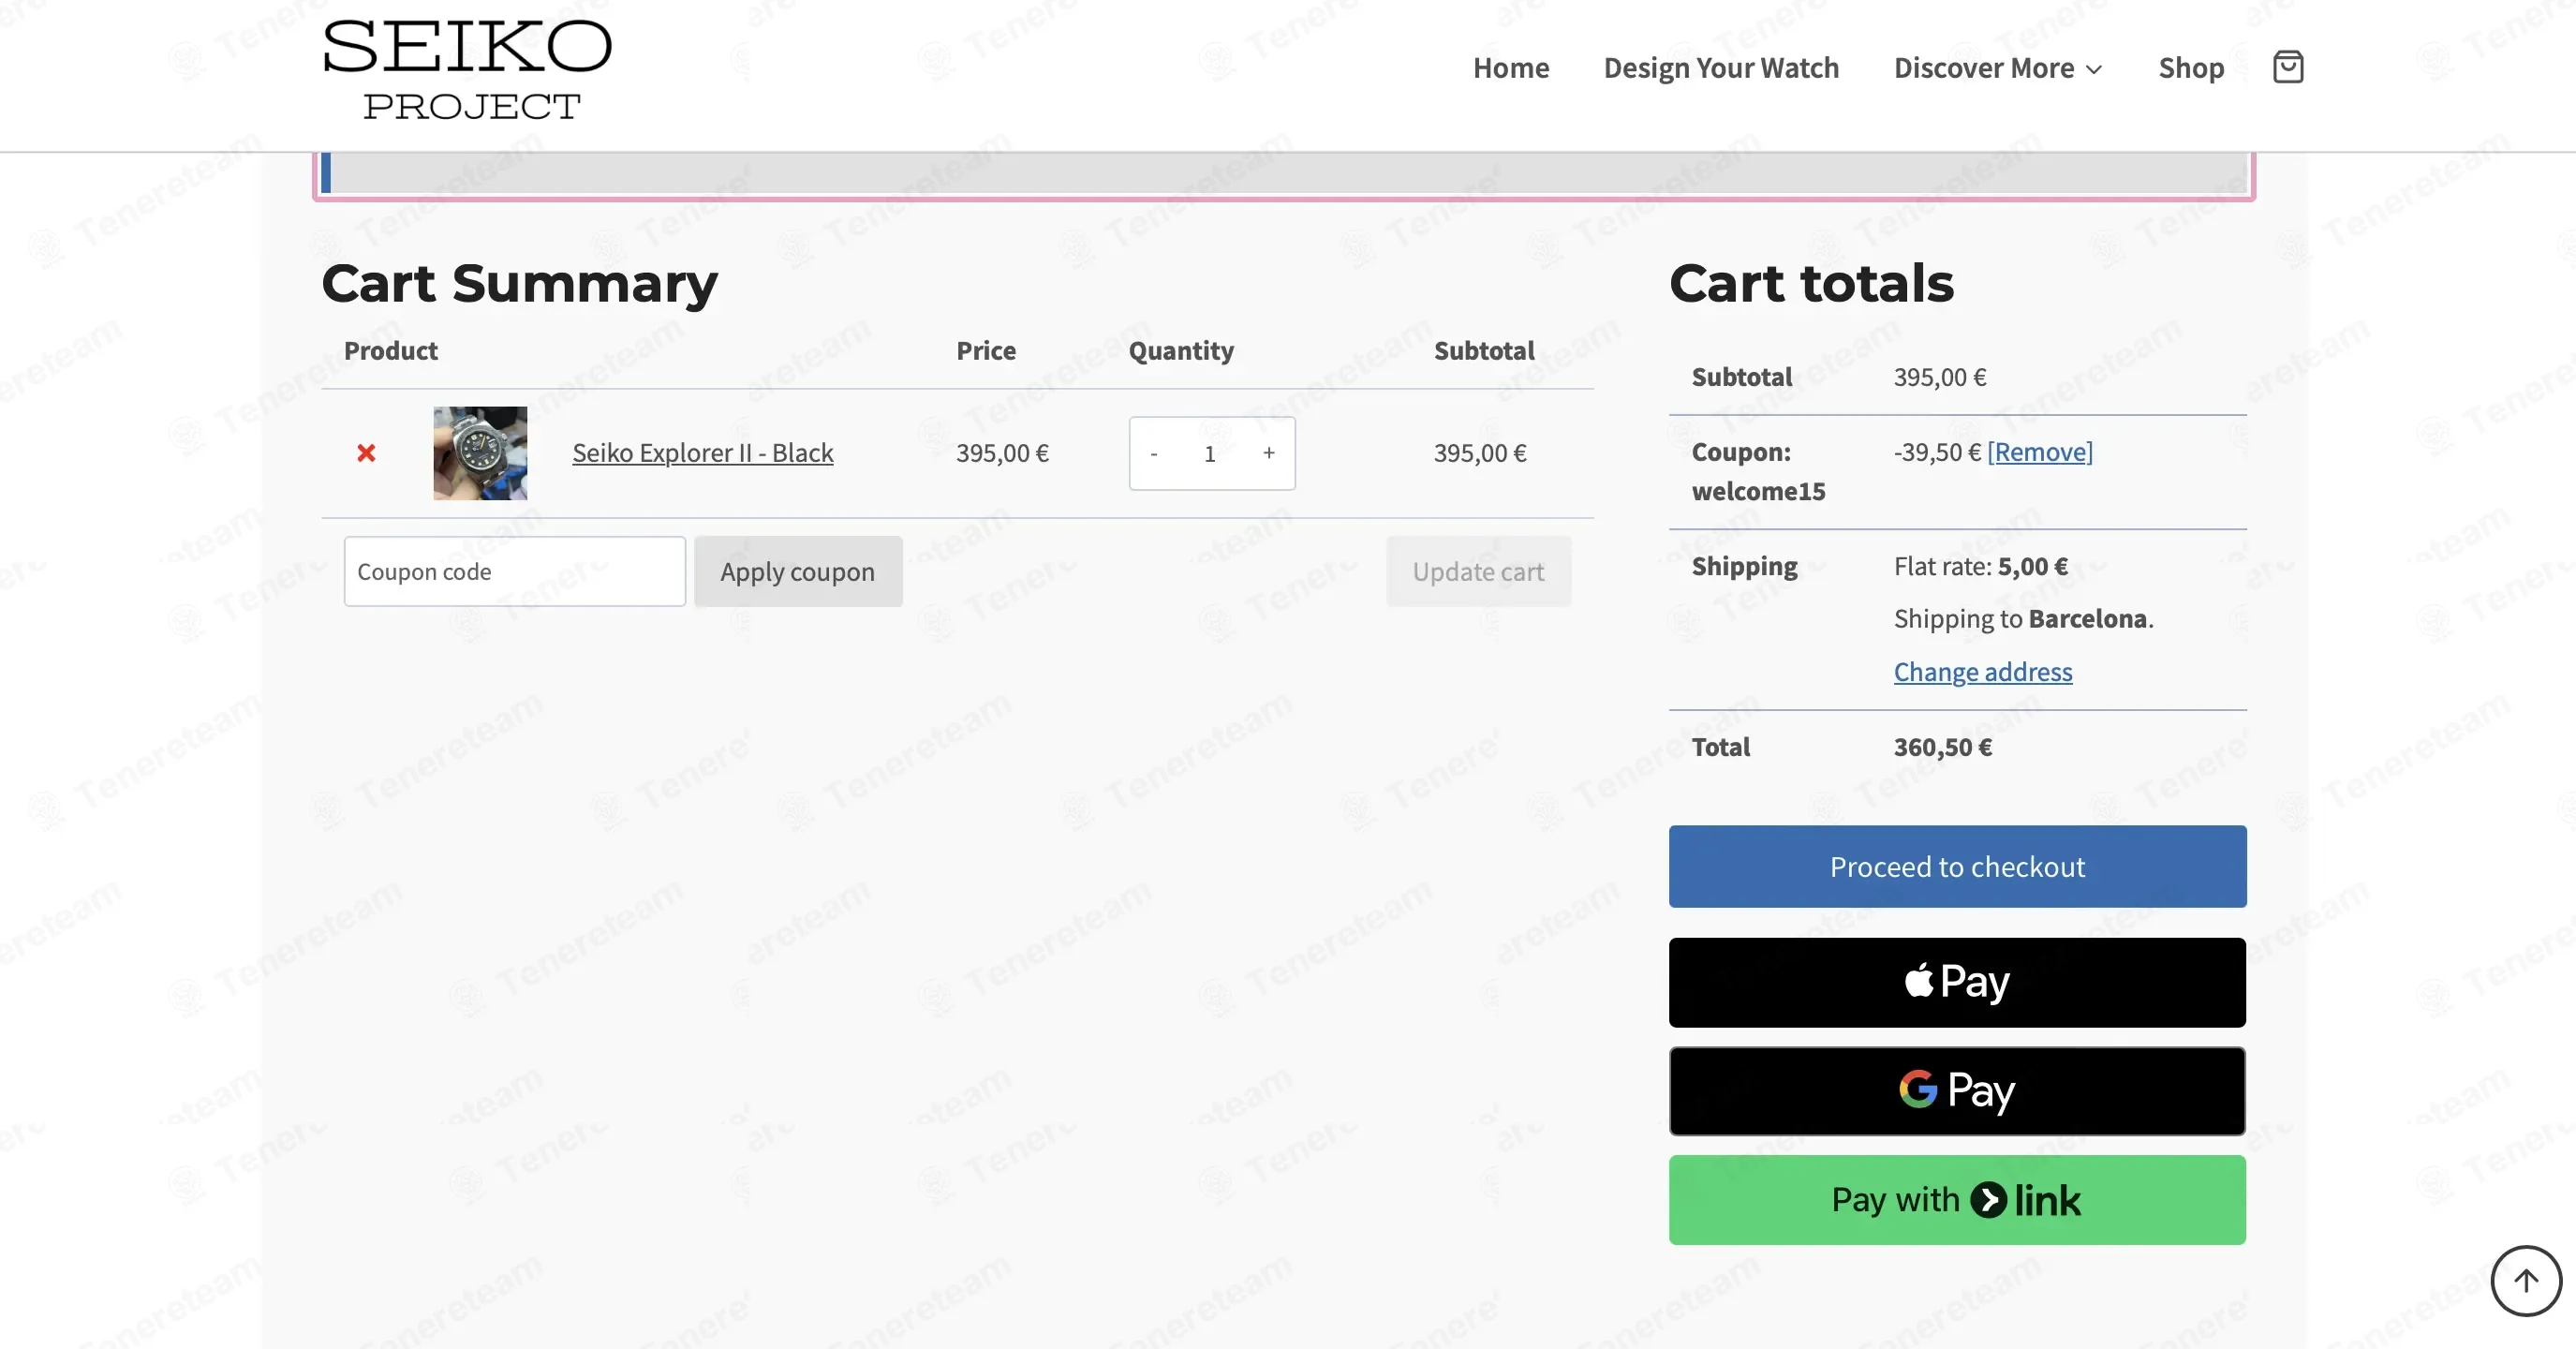Proceed to checkout
This screenshot has width=2576, height=1349.
coord(1957,867)
